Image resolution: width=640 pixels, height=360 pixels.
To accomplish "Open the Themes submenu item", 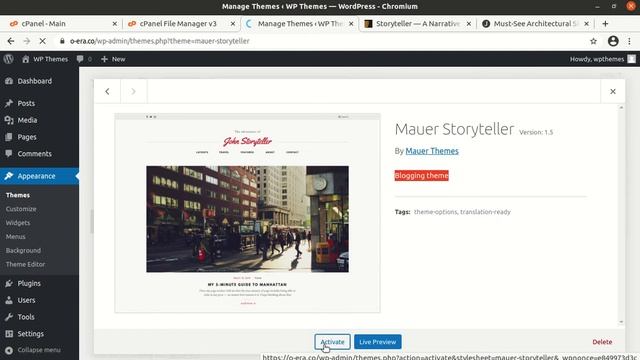I will tap(18, 195).
